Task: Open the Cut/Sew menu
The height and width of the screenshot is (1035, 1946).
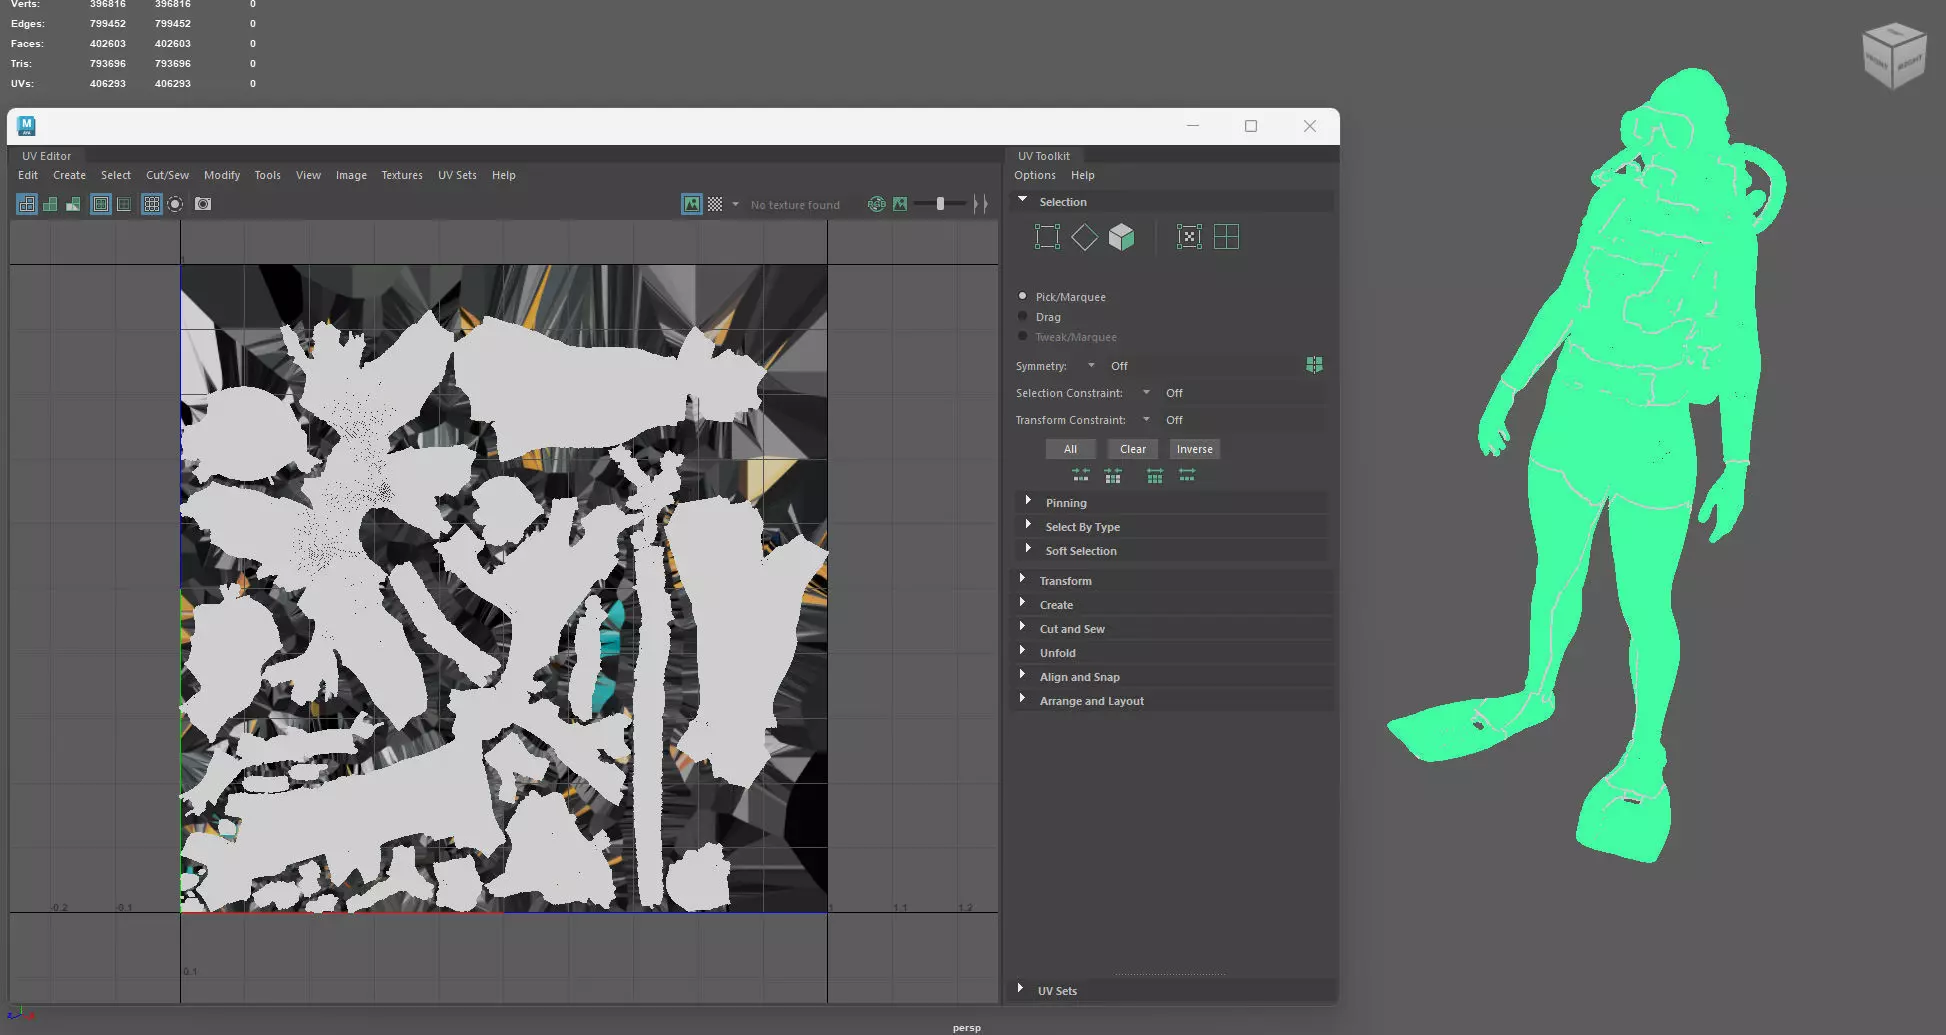Action: 167,175
